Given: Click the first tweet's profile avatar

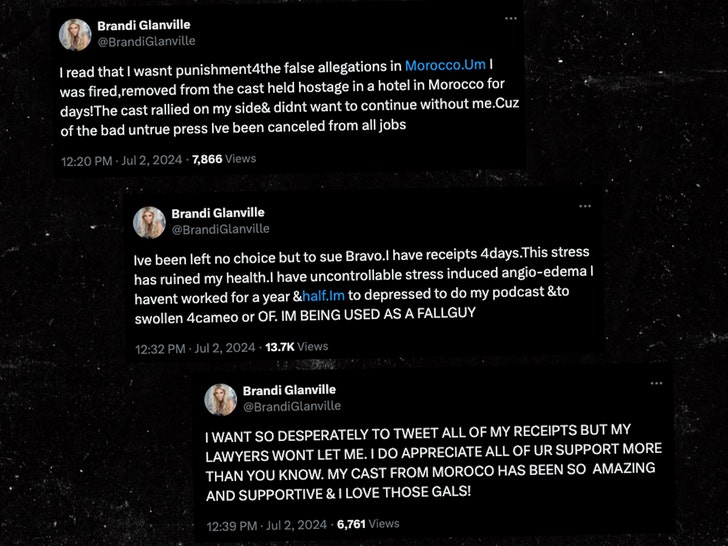Looking at the screenshot, I should [x=75, y=34].
